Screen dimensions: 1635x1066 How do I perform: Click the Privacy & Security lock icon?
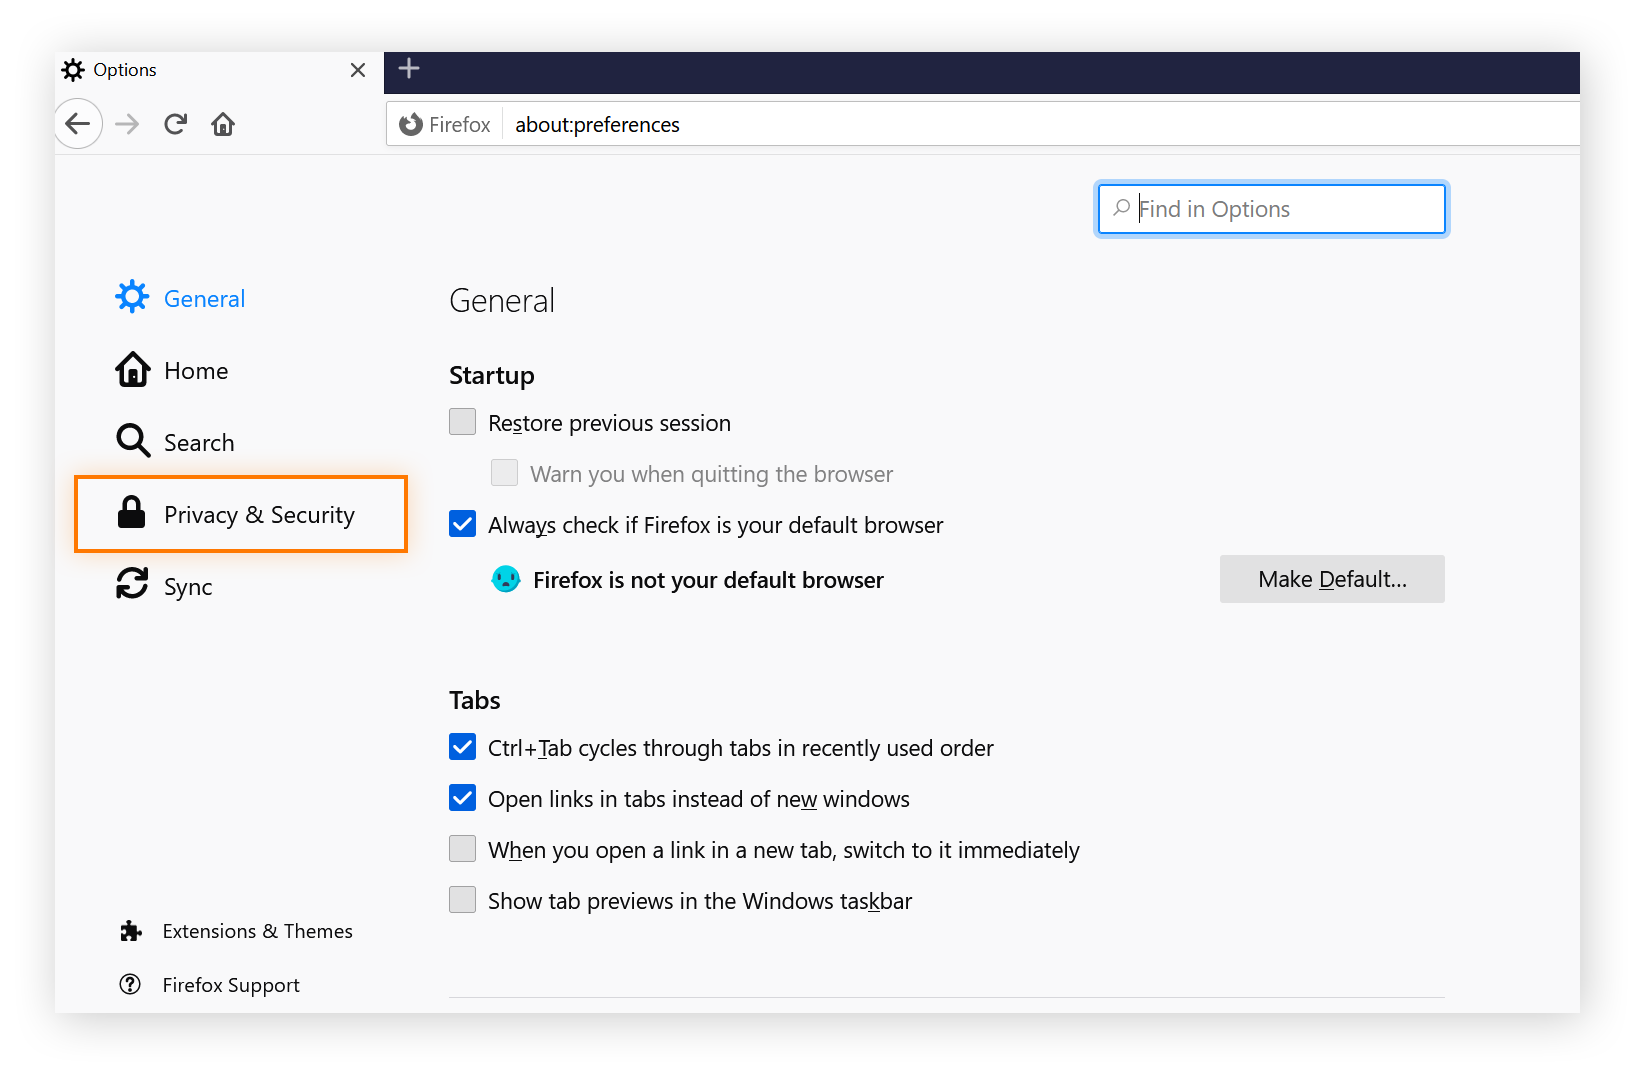[x=132, y=513]
